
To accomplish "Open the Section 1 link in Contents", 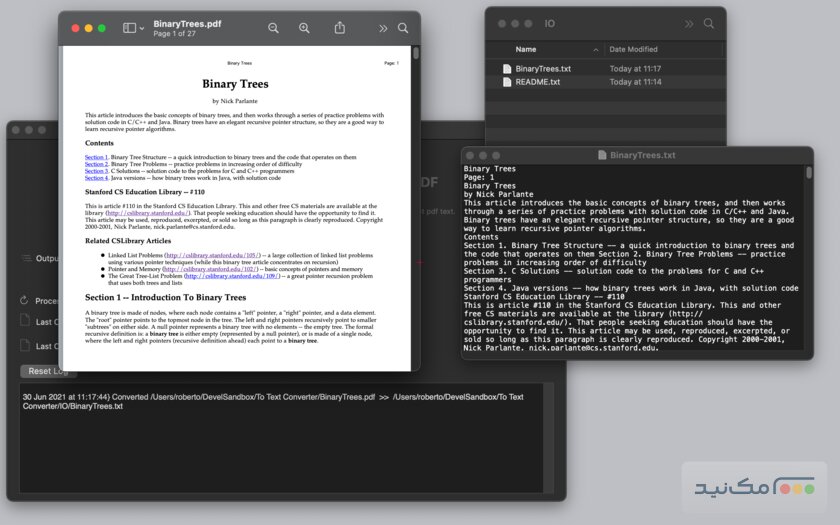I will pos(95,157).
